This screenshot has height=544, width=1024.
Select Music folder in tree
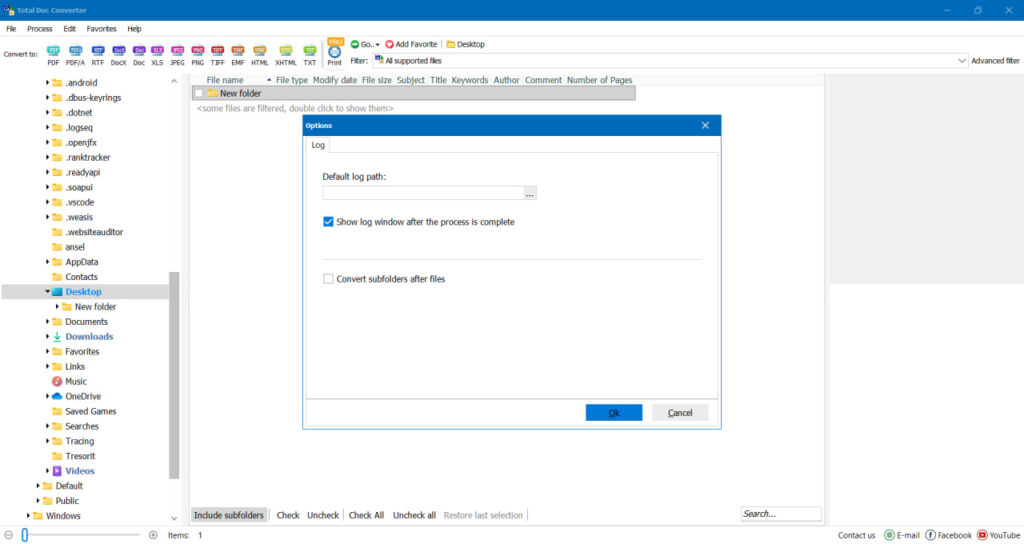(x=76, y=381)
